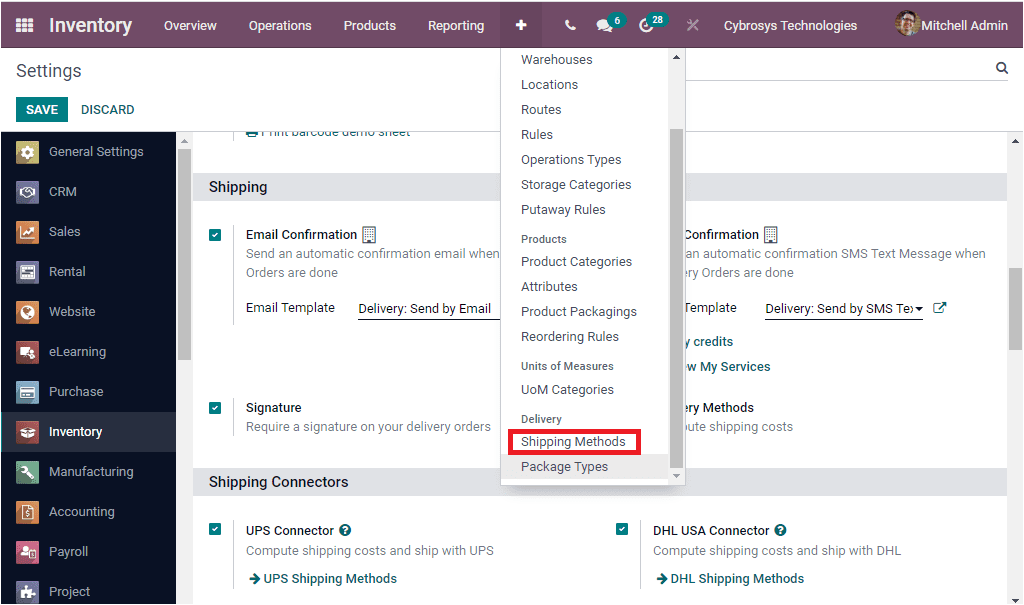Switch to the Reporting menu
Image resolution: width=1024 pixels, height=605 pixels.
click(x=456, y=25)
